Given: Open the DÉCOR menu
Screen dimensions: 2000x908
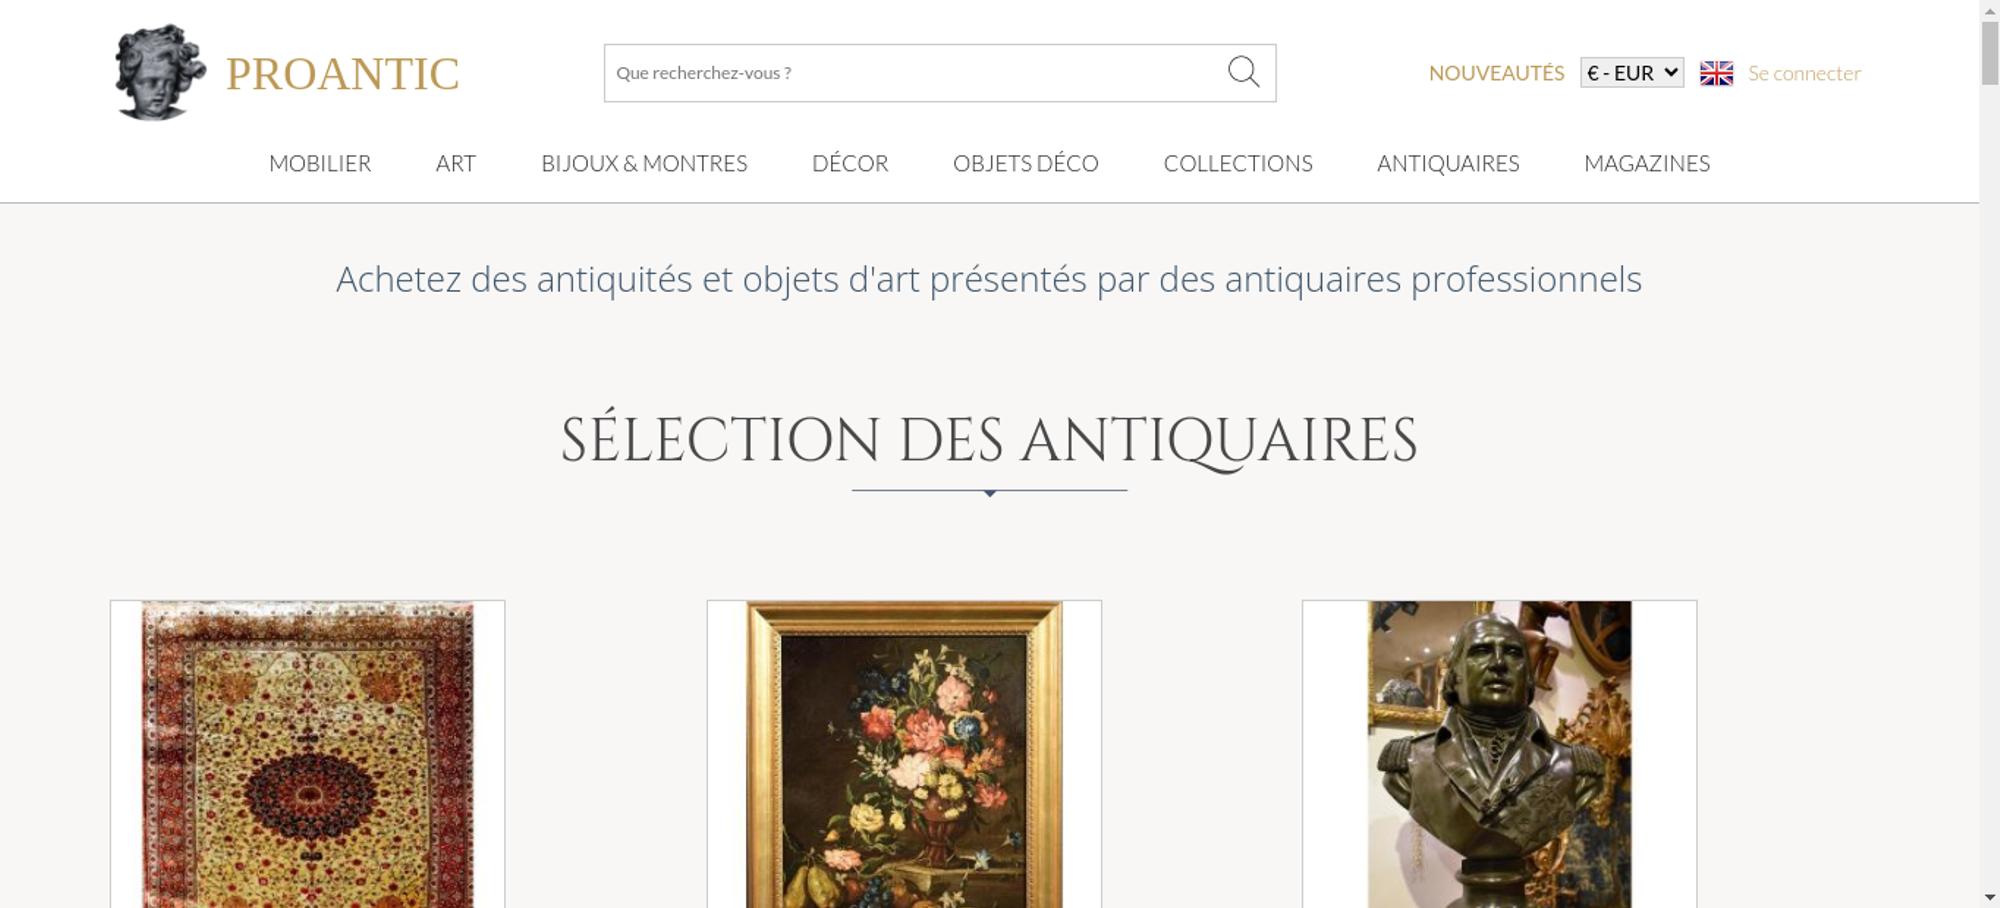Looking at the screenshot, I should (x=850, y=163).
